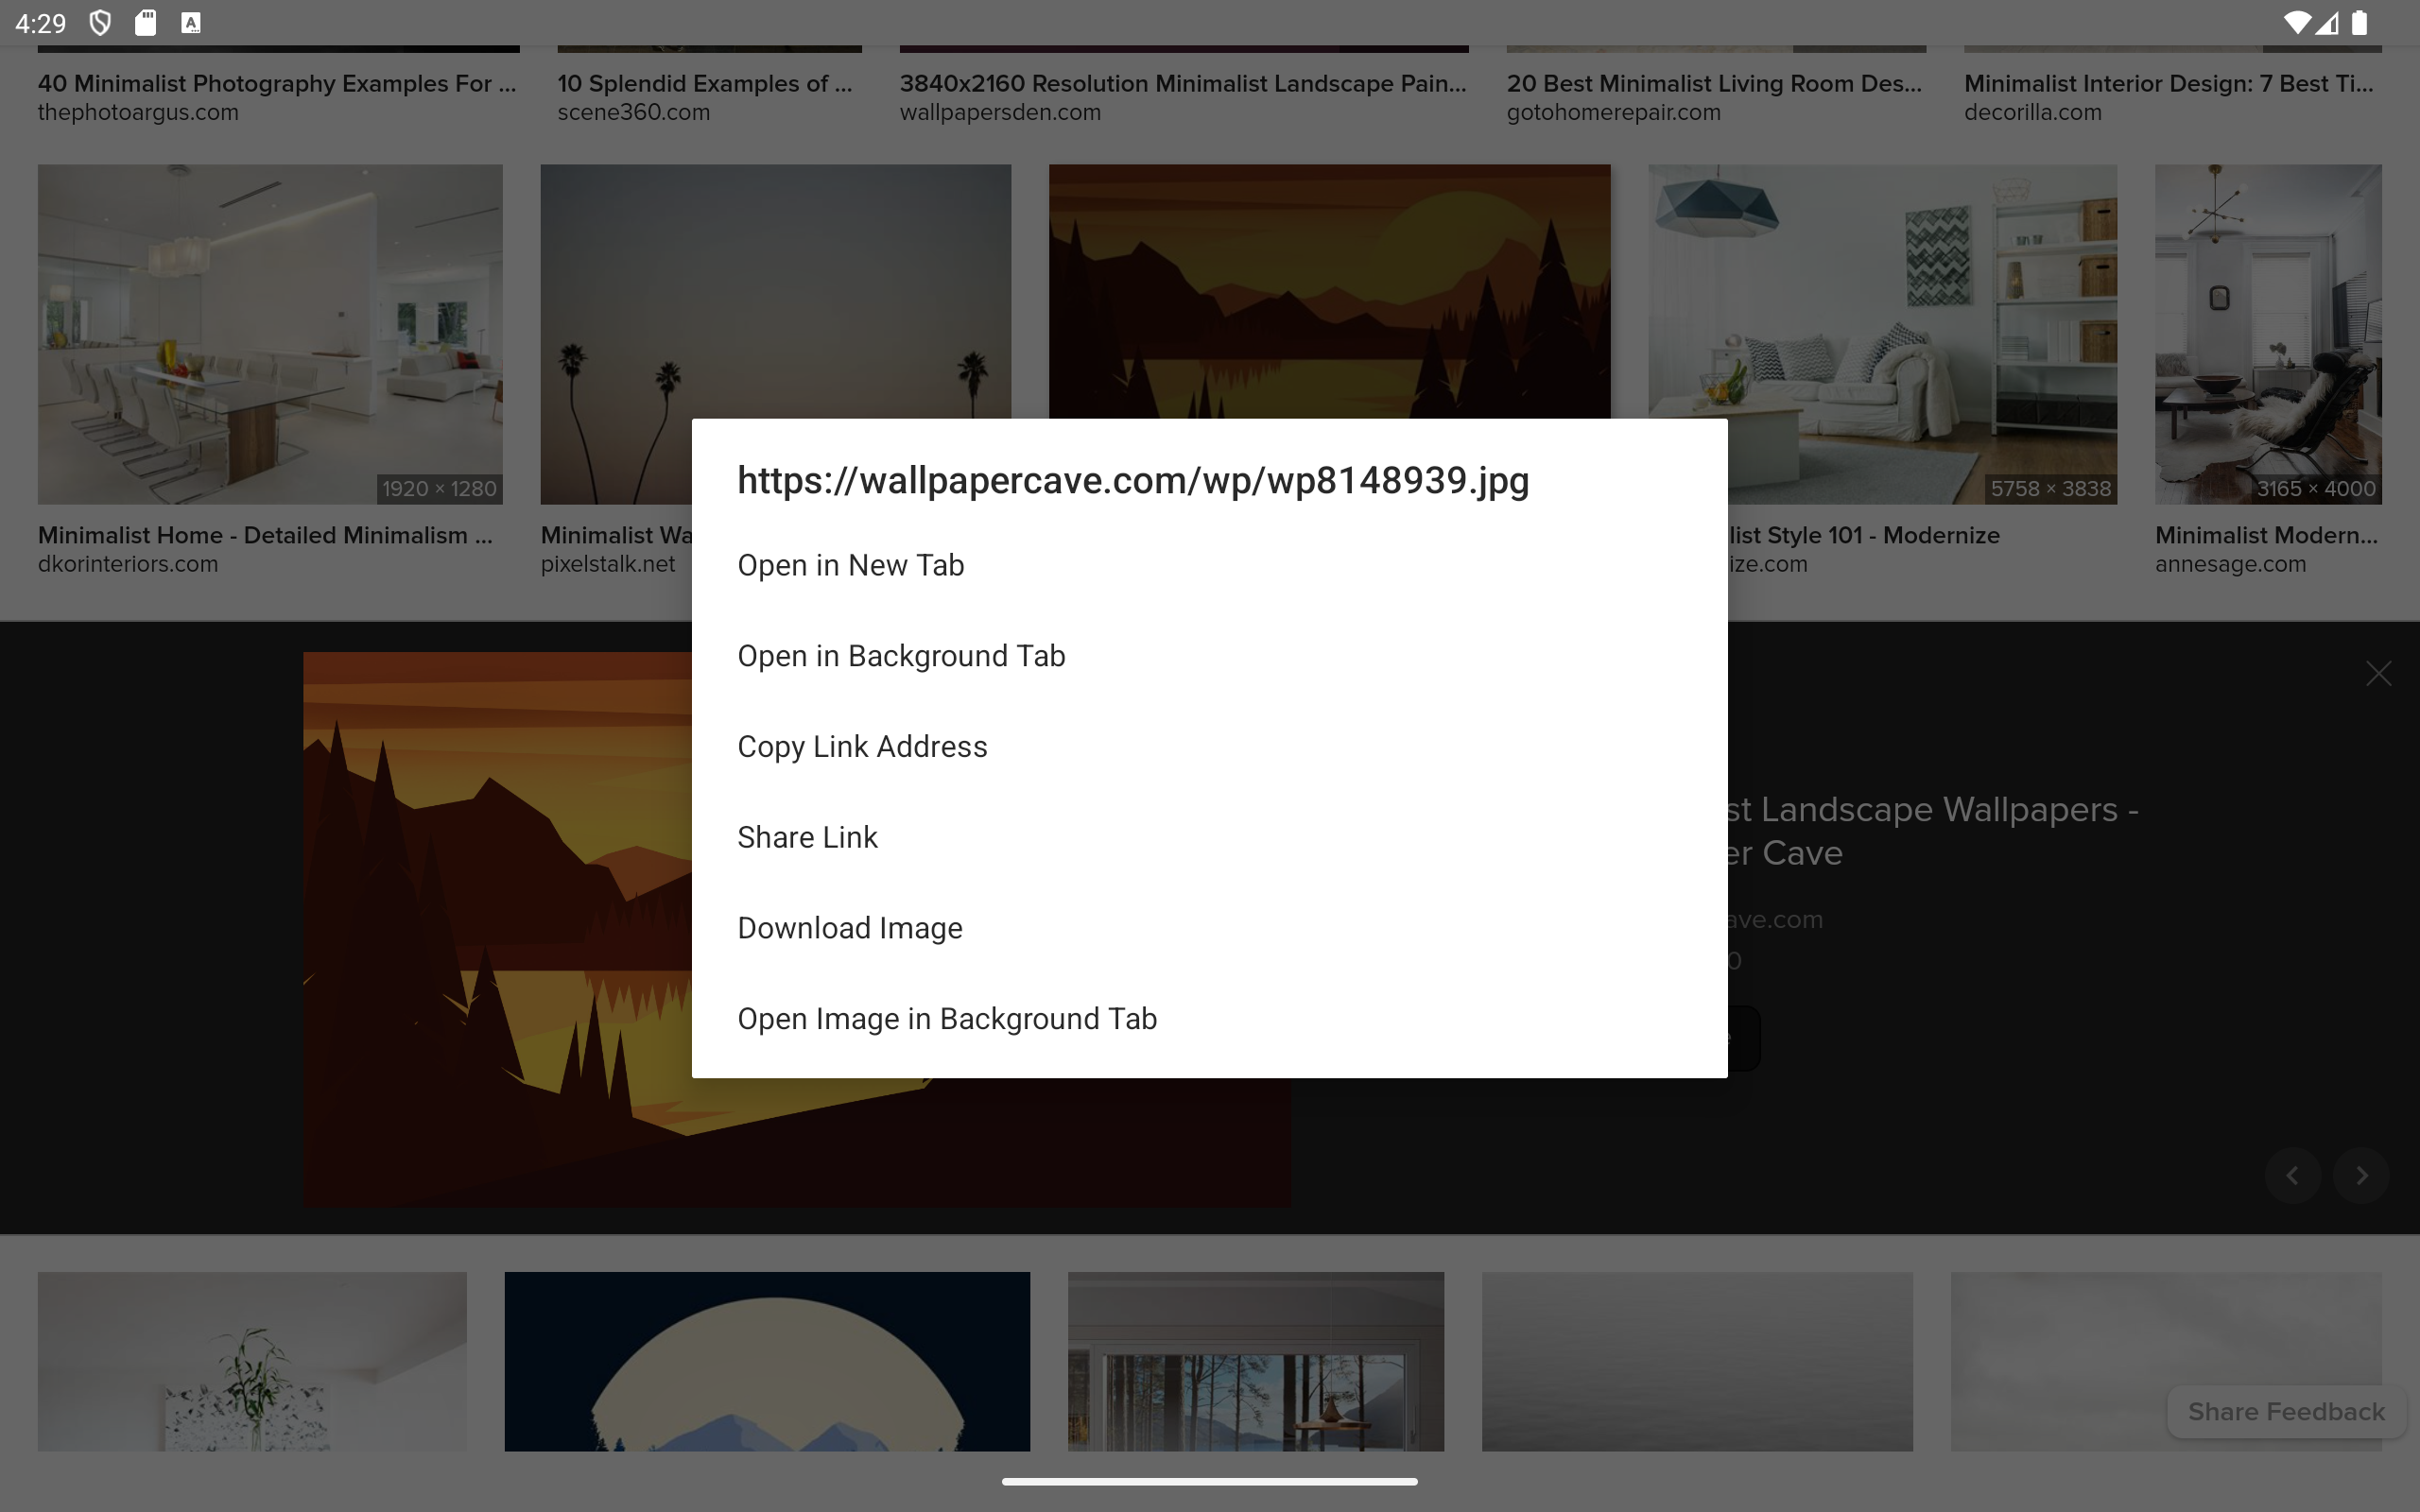Tap the shield icon in status bar
Screen dimensions: 2420x1512
pos(100,23)
